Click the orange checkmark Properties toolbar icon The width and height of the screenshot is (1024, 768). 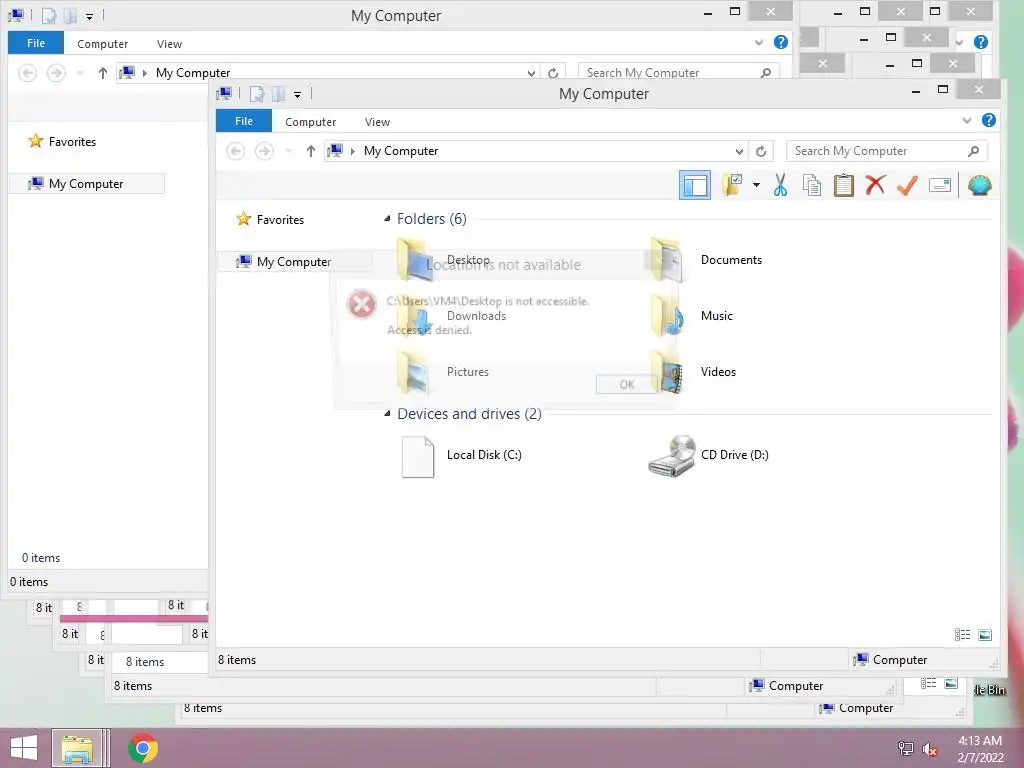pyautogui.click(x=907, y=185)
